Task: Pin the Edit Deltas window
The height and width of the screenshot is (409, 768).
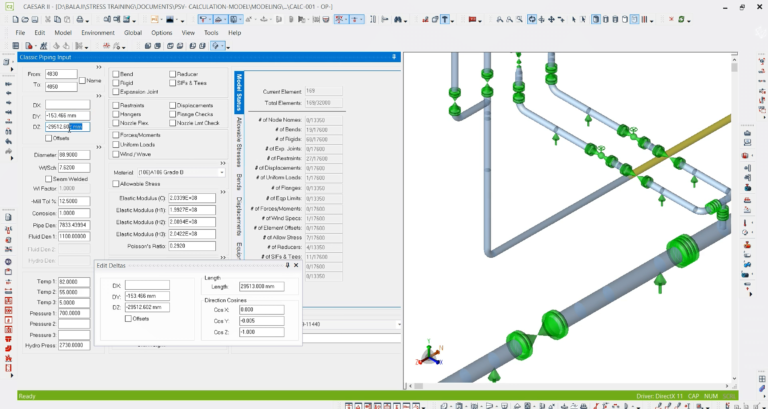Action: tap(288, 265)
